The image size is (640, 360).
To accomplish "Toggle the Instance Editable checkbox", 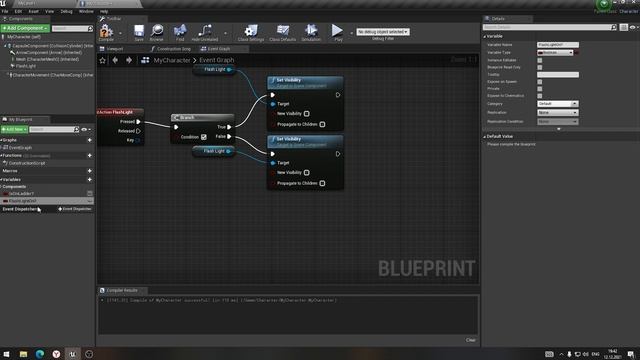I will (540, 60).
